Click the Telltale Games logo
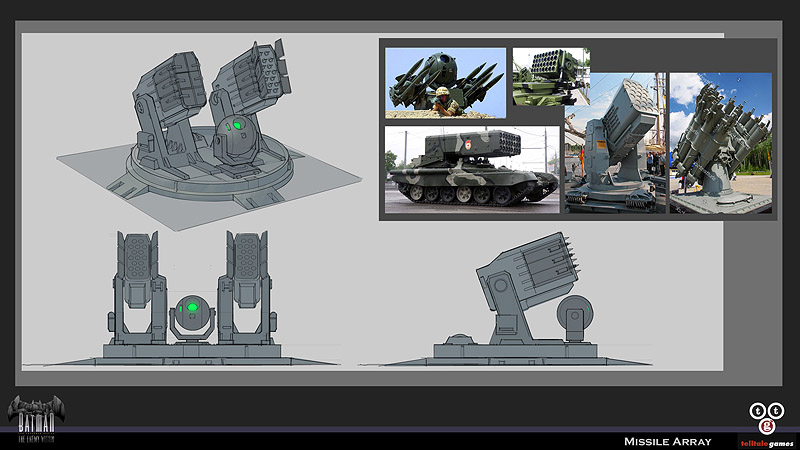This screenshot has height=450, width=800. pos(767,426)
